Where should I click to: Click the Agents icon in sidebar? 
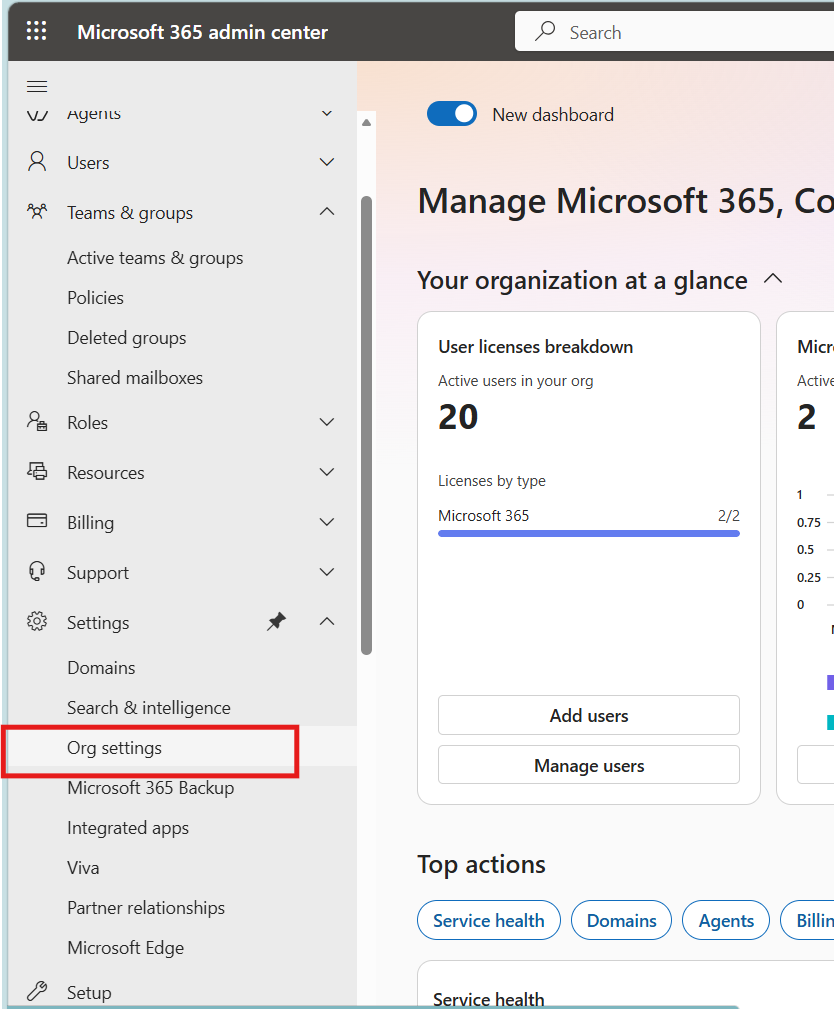pos(37,115)
